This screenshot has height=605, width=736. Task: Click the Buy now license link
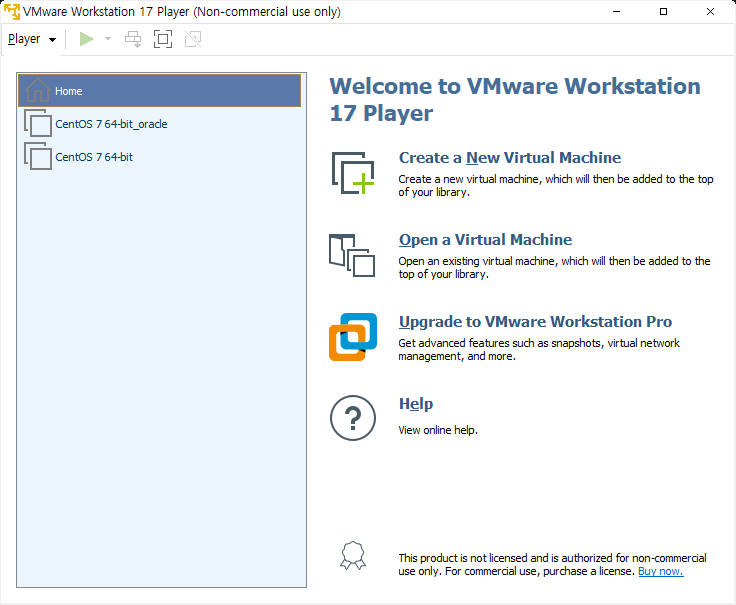click(660, 571)
